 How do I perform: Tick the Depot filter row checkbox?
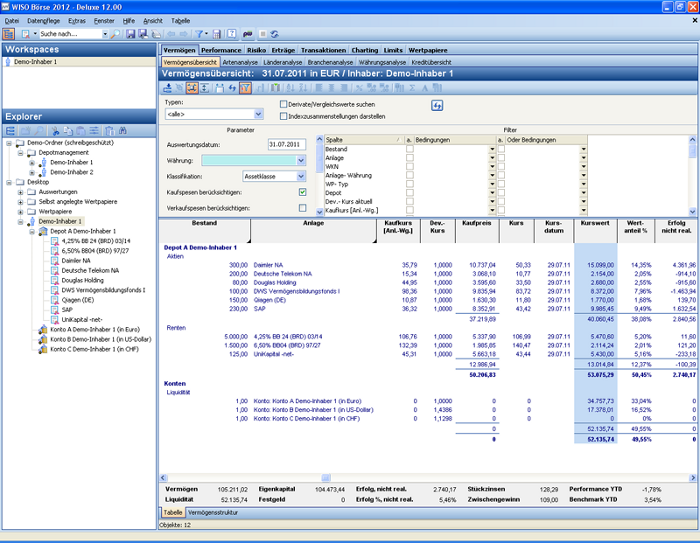click(409, 192)
